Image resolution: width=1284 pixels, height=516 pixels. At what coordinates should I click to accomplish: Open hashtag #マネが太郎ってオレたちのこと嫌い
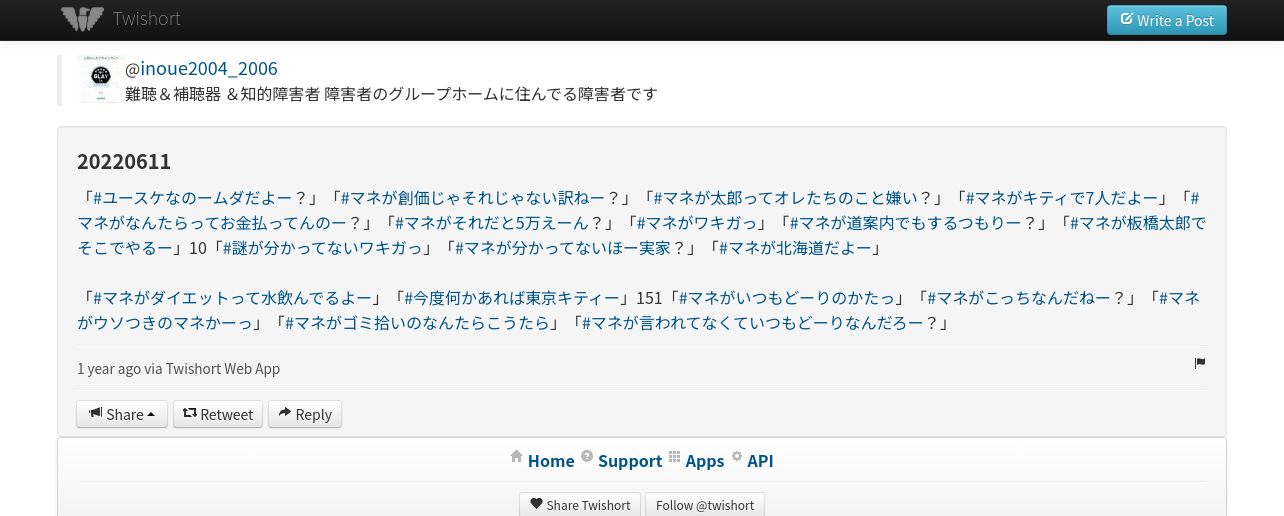coord(785,198)
